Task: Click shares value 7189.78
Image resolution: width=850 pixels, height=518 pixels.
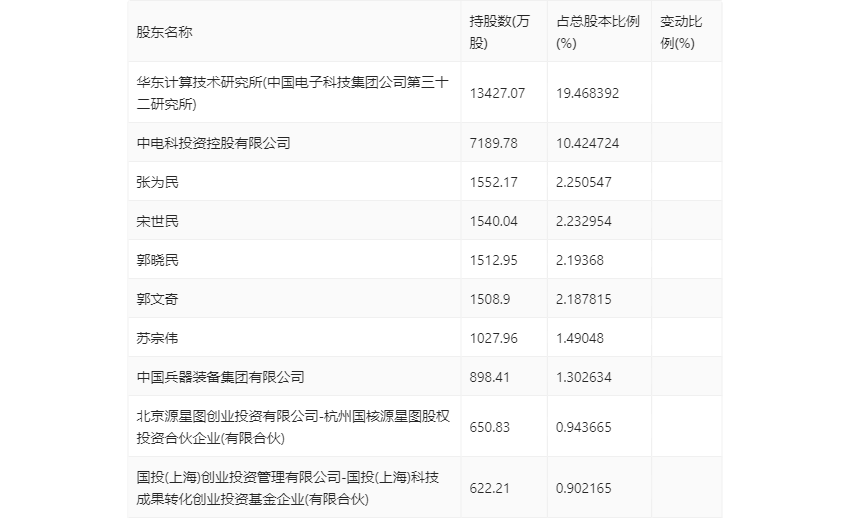Action: click(493, 143)
